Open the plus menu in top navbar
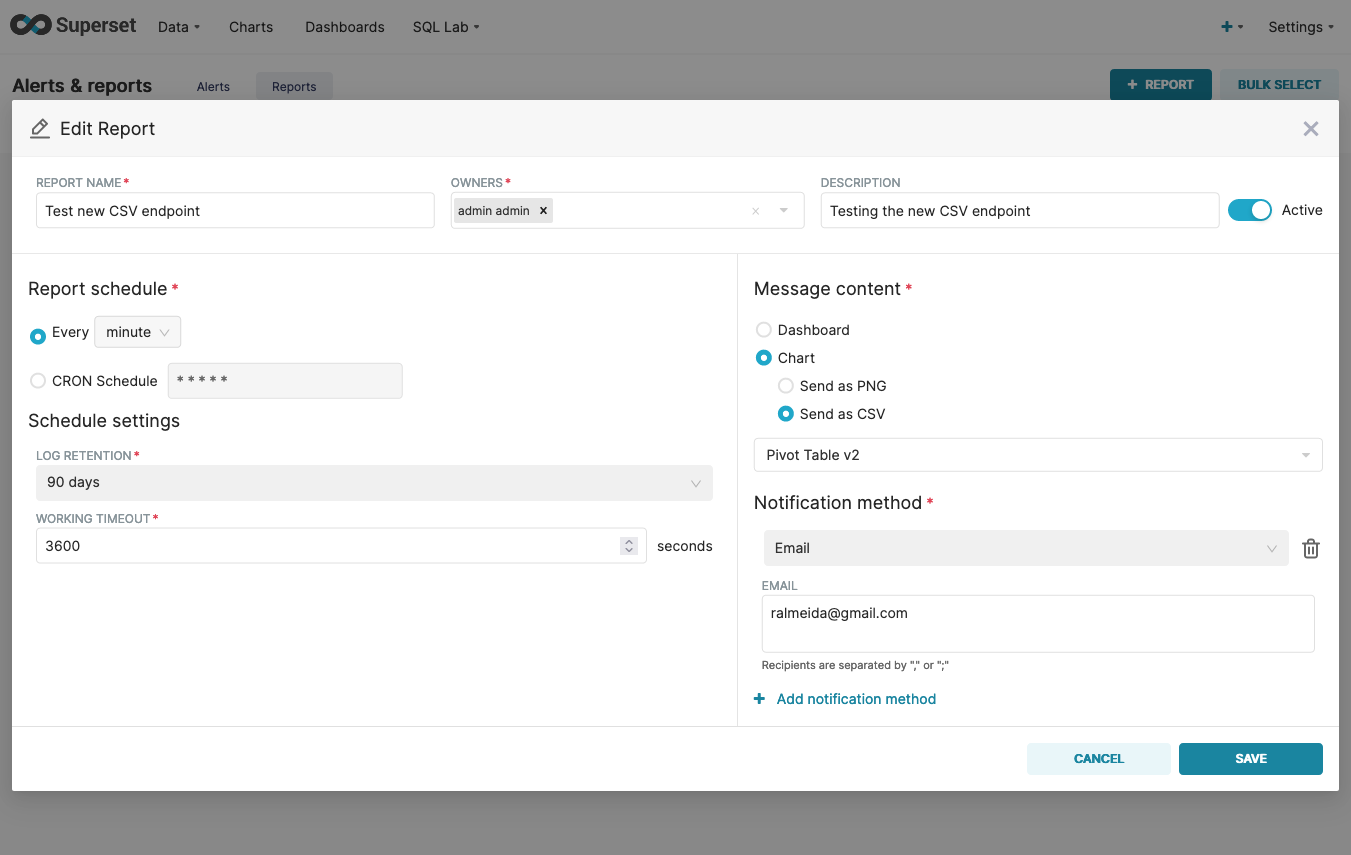 1232,27
